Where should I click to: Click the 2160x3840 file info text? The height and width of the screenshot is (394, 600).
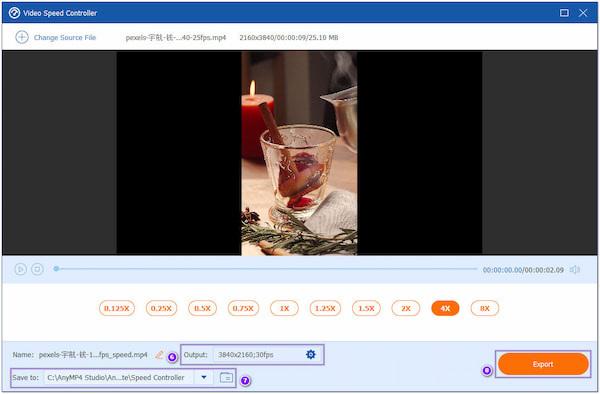click(289, 37)
